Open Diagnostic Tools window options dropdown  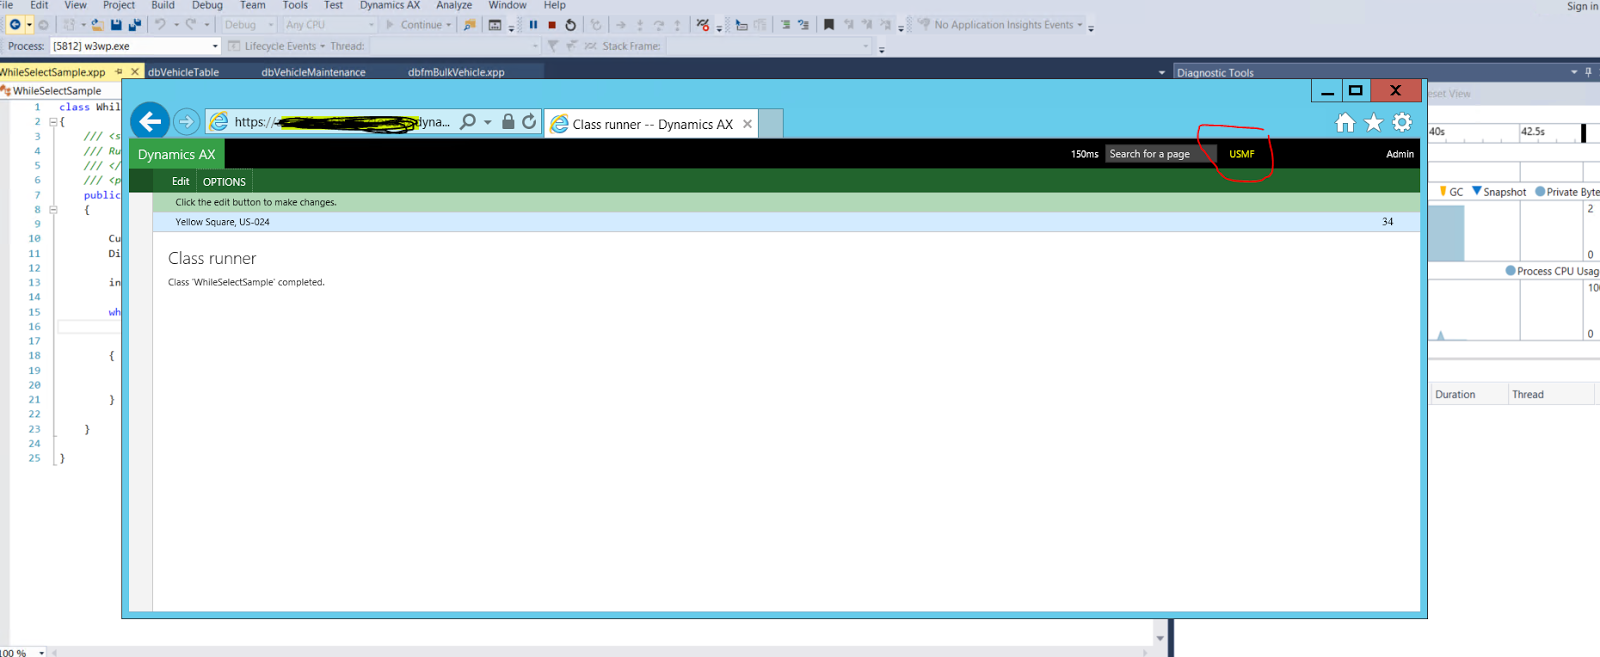(x=1574, y=72)
